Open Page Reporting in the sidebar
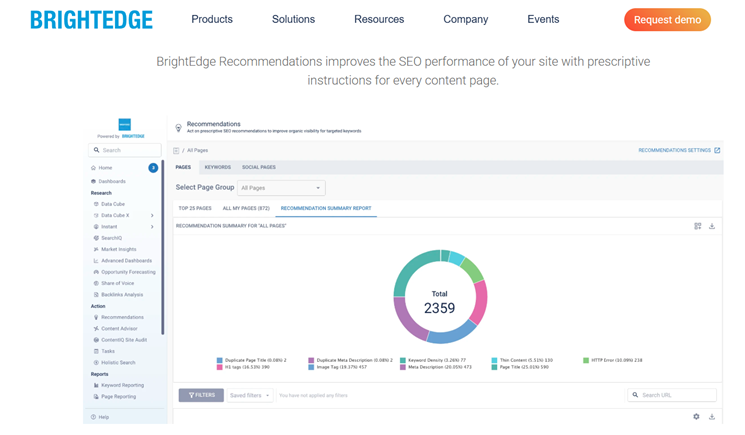745x435 pixels. pos(118,397)
